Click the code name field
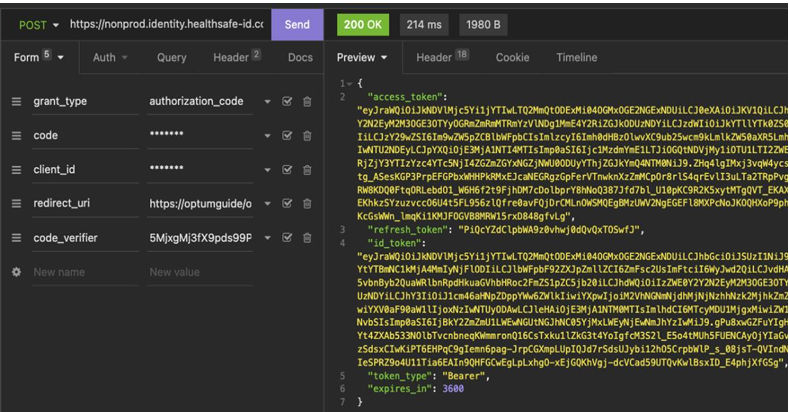789x412 pixels. point(85,136)
